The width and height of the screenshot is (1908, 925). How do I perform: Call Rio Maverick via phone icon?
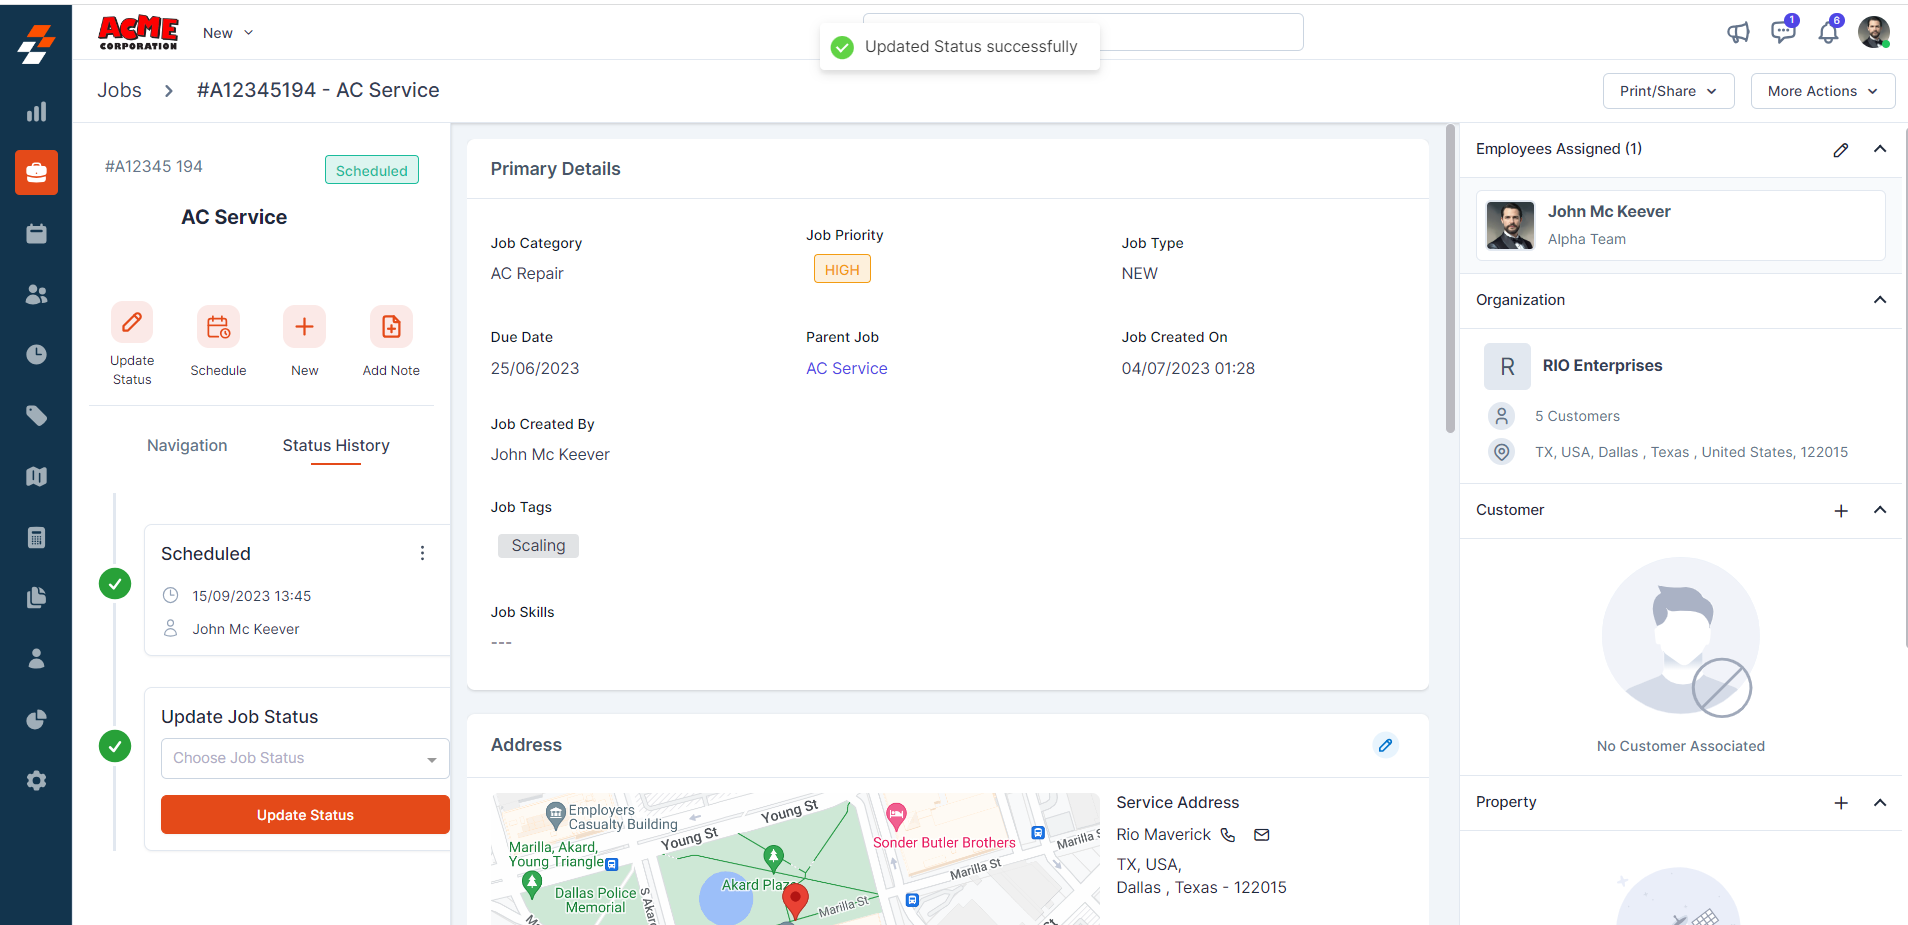[x=1228, y=835]
